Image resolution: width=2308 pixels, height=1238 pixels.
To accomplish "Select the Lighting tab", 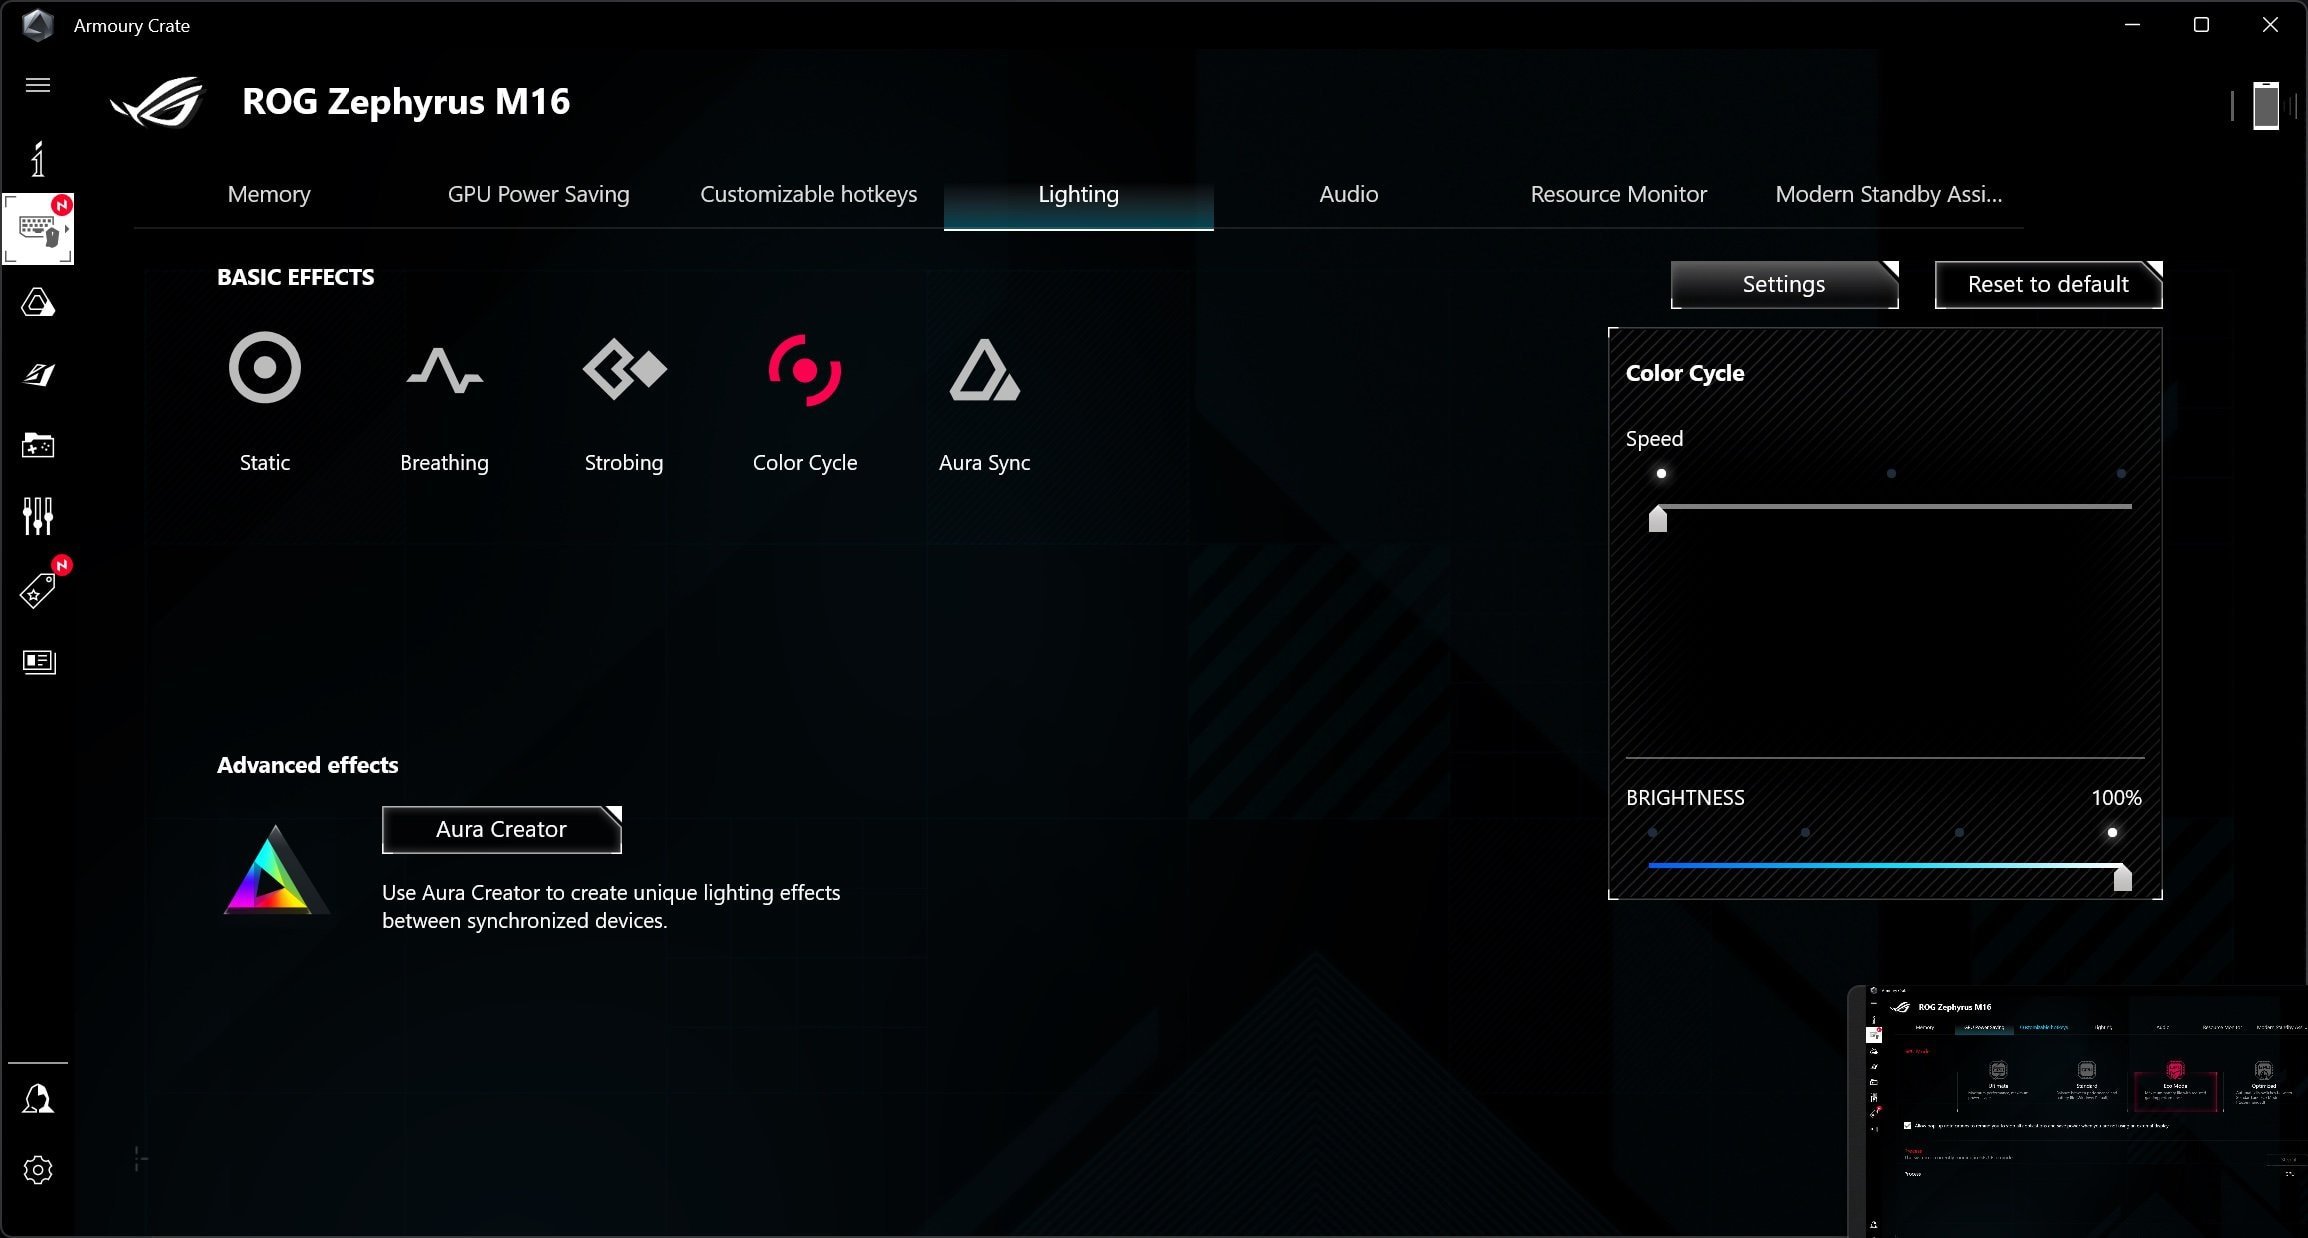I will pos(1079,194).
